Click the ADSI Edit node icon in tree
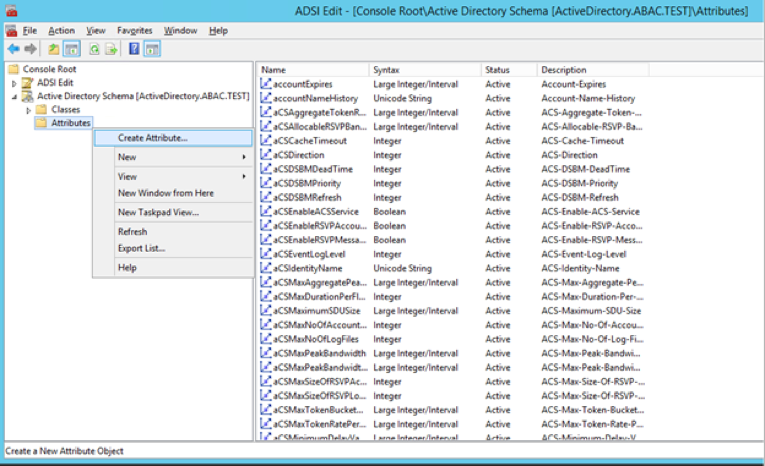 click(x=28, y=82)
